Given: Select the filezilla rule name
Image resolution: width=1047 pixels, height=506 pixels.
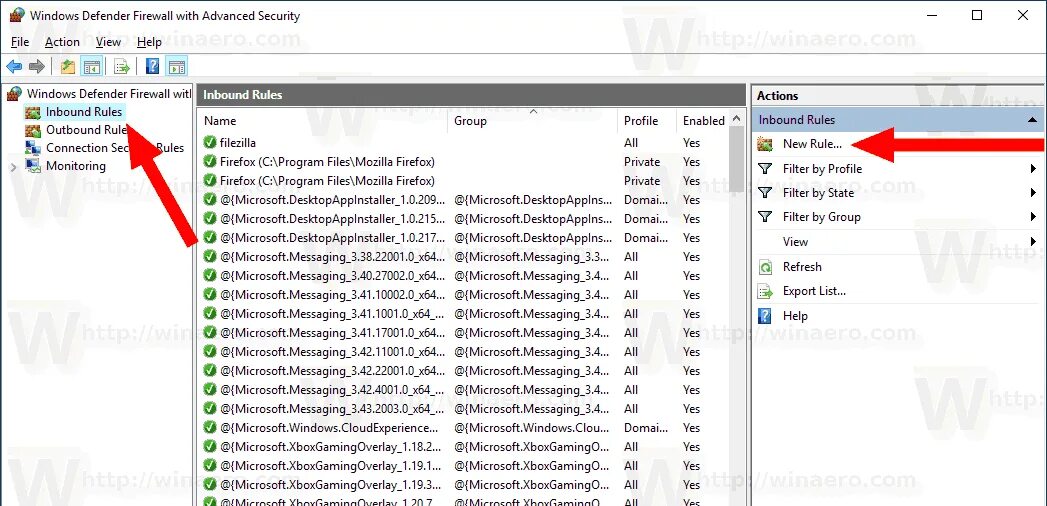Looking at the screenshot, I should pos(238,143).
